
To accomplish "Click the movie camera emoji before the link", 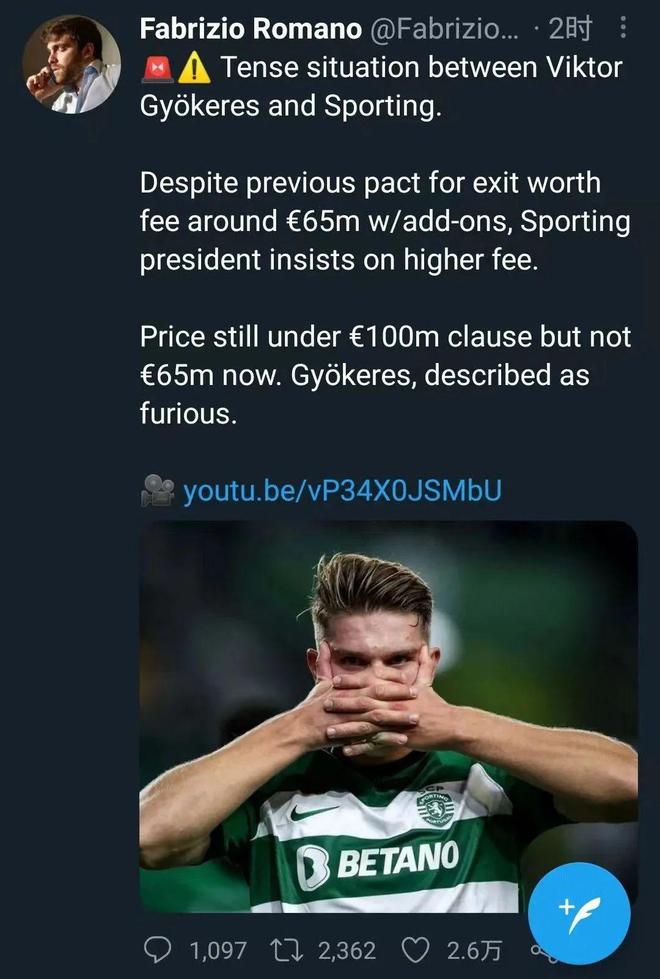I will click(x=157, y=491).
